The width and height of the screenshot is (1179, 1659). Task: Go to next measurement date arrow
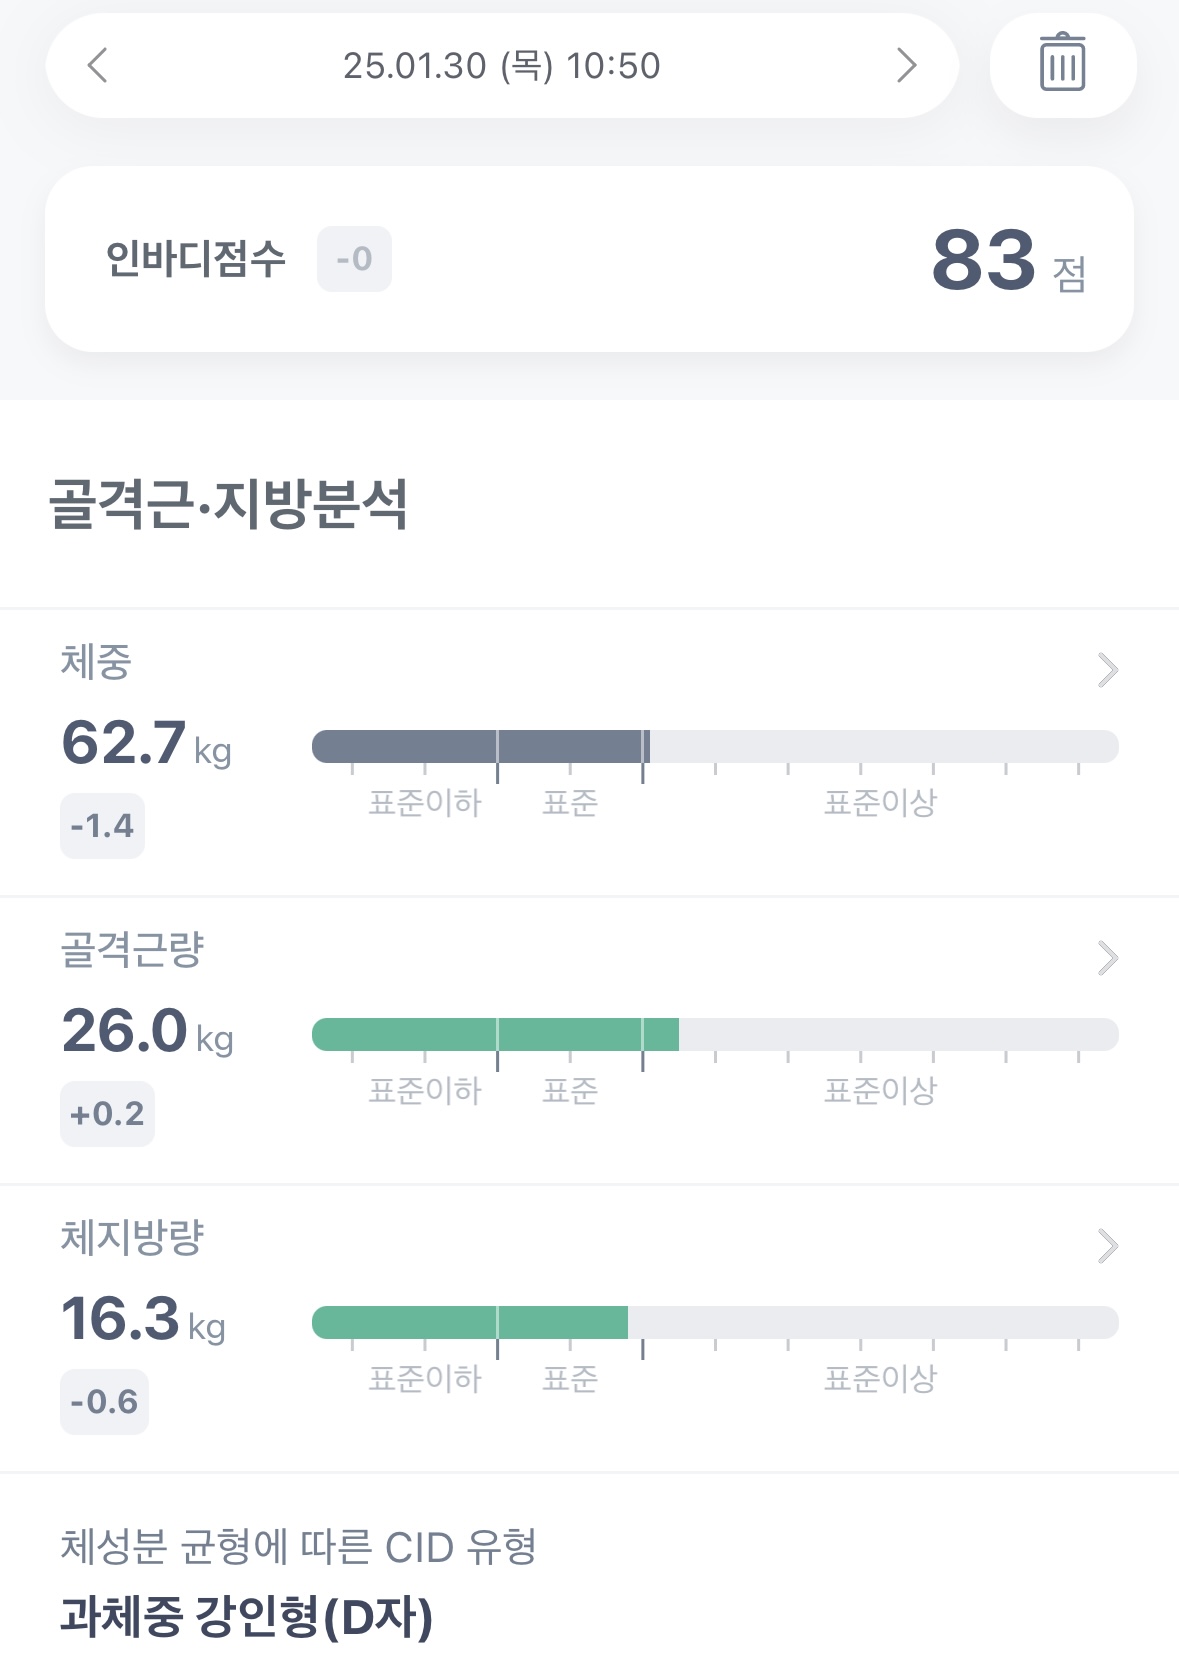click(x=906, y=66)
